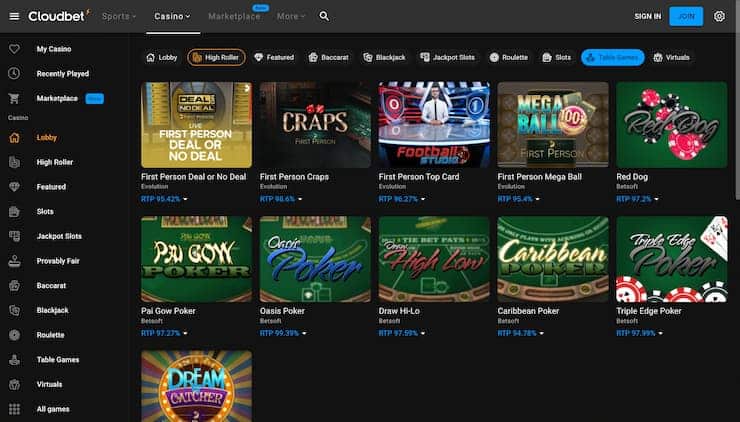The height and width of the screenshot is (422, 740).
Task: Open the Red Dog game thumbnail
Action: (672, 125)
